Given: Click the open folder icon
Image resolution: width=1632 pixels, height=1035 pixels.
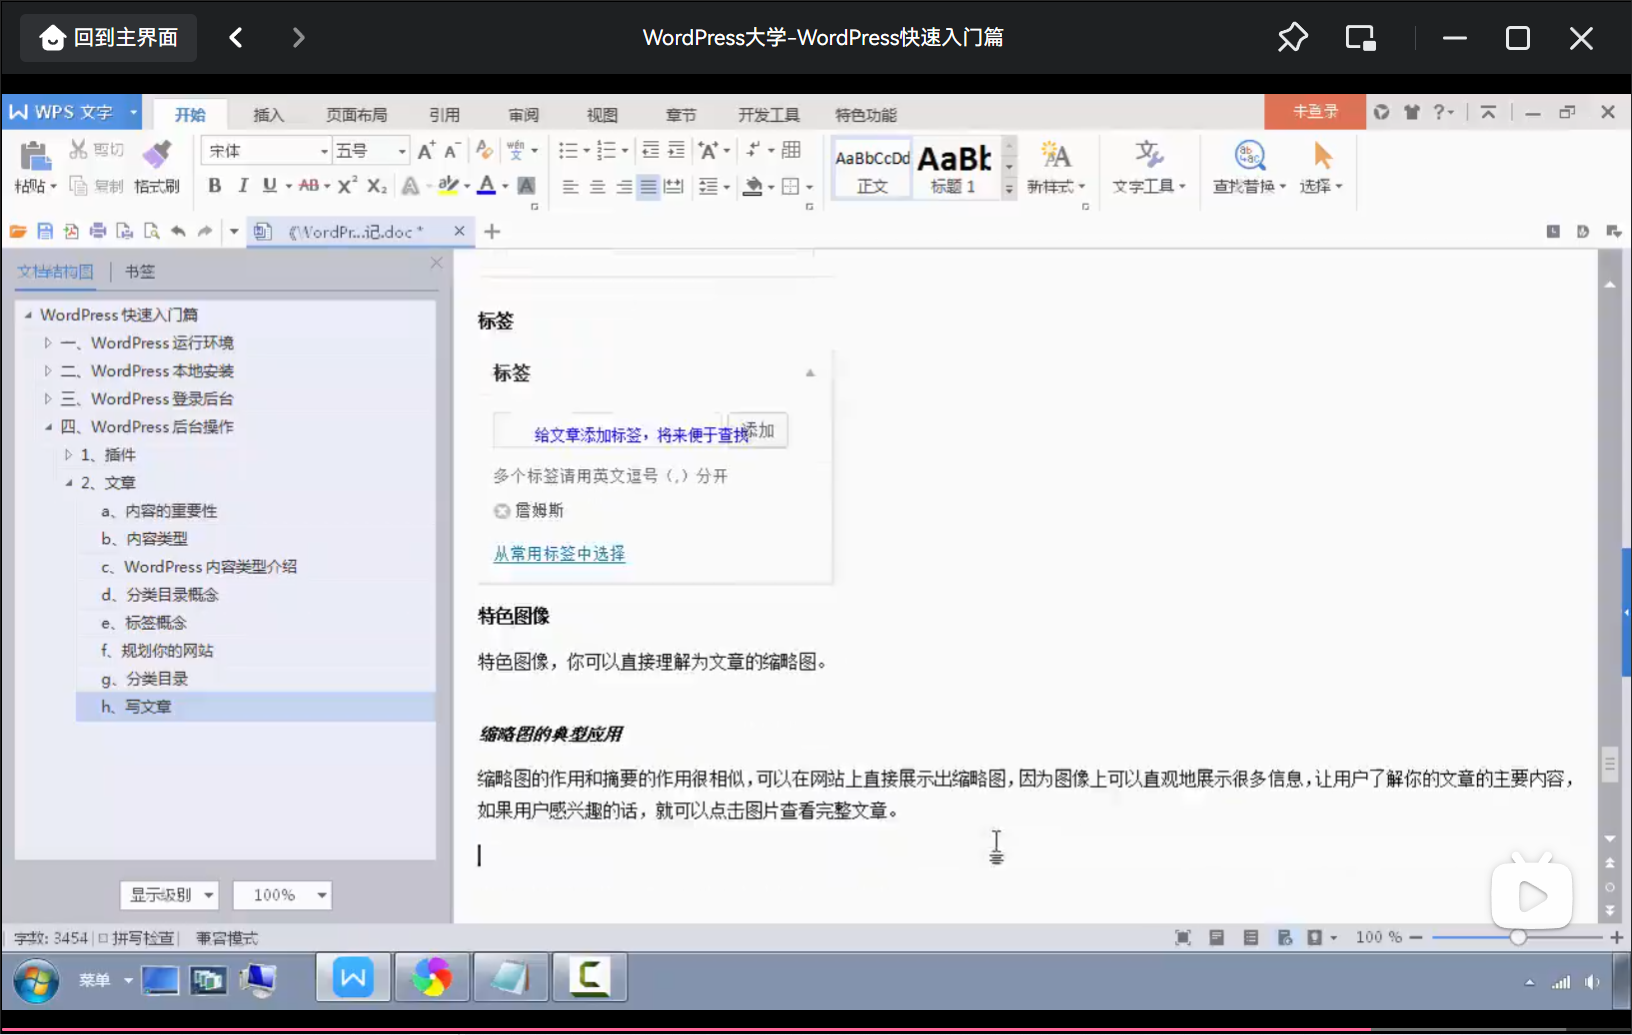Looking at the screenshot, I should tap(18, 232).
